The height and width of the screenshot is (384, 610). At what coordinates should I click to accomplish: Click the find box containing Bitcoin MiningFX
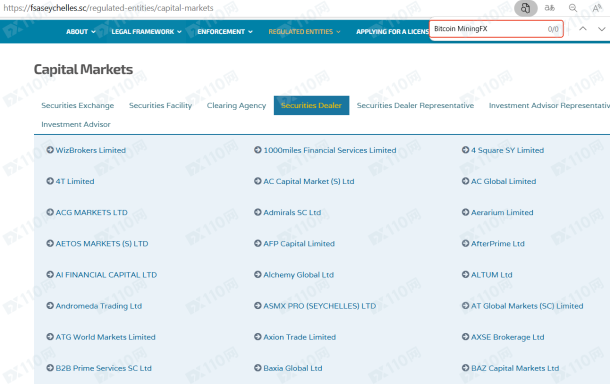click(x=496, y=29)
